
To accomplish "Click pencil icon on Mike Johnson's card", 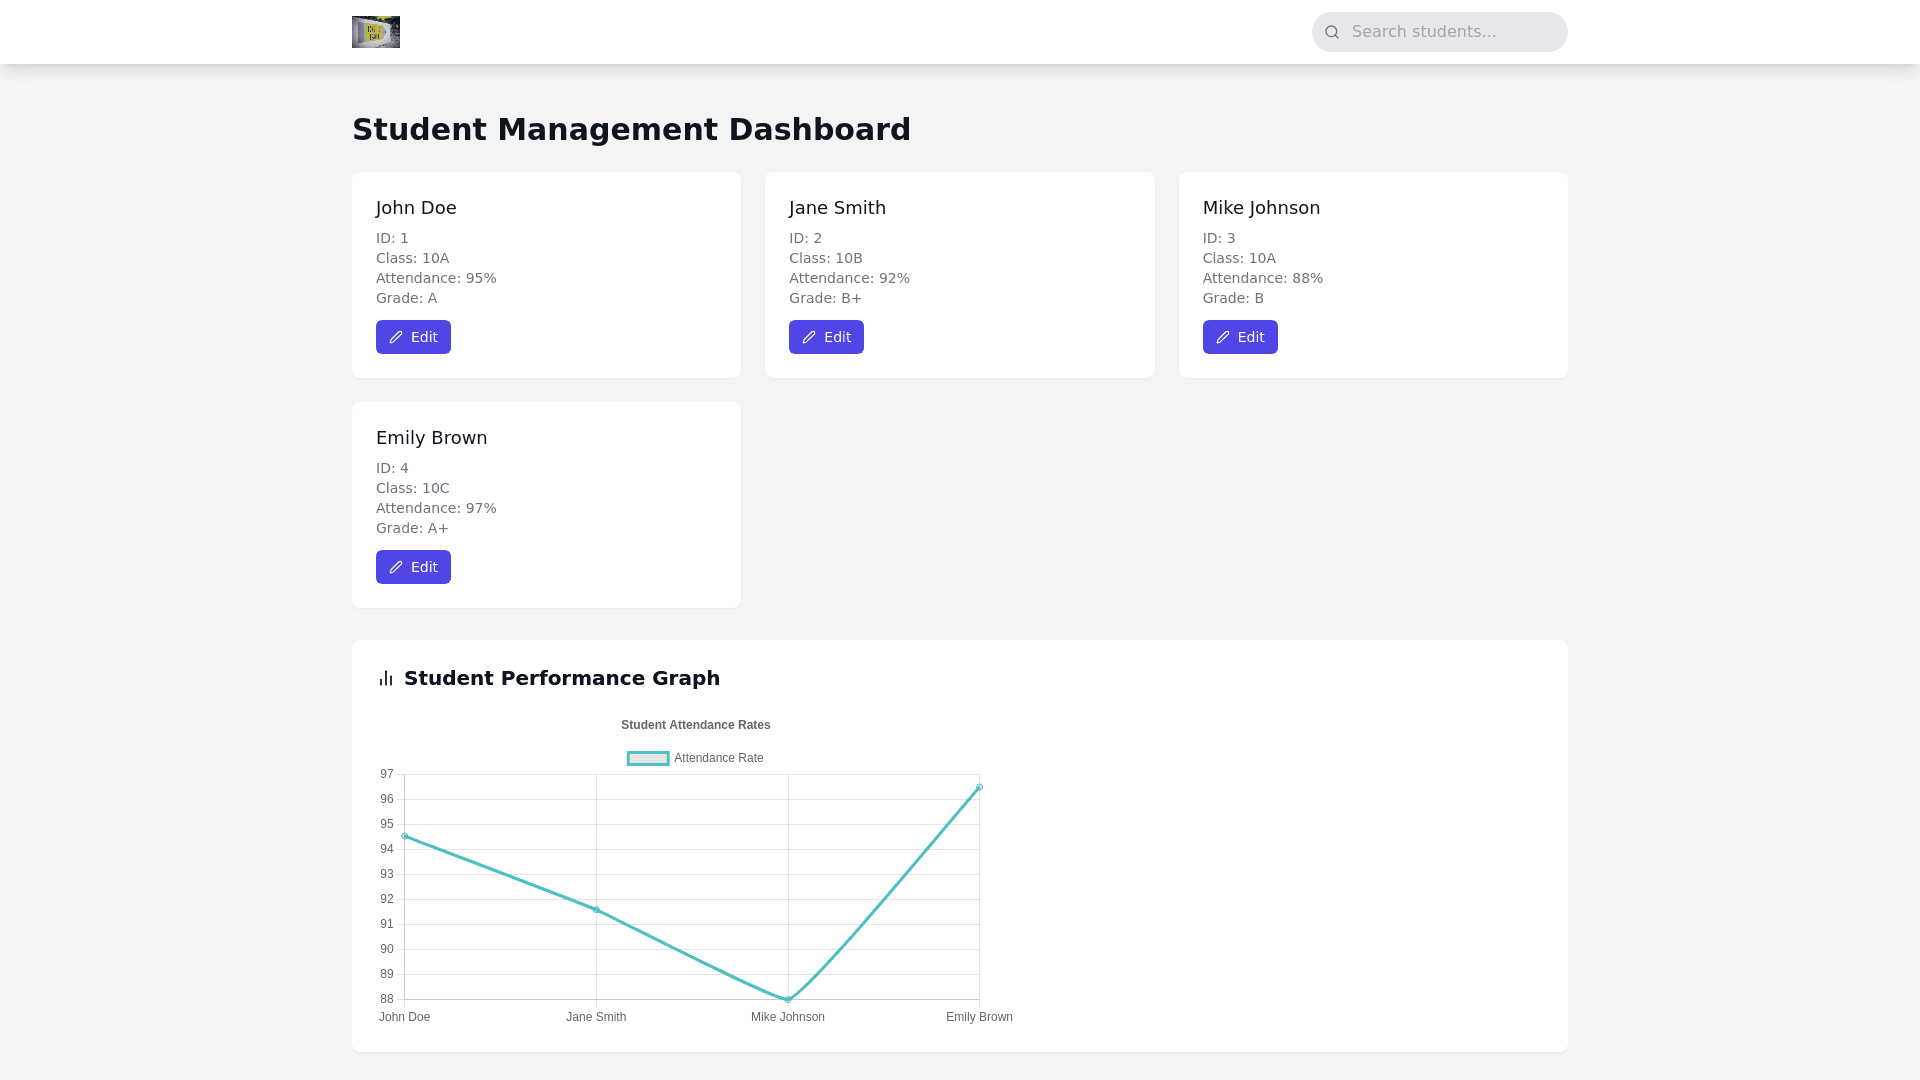I will click(1223, 338).
